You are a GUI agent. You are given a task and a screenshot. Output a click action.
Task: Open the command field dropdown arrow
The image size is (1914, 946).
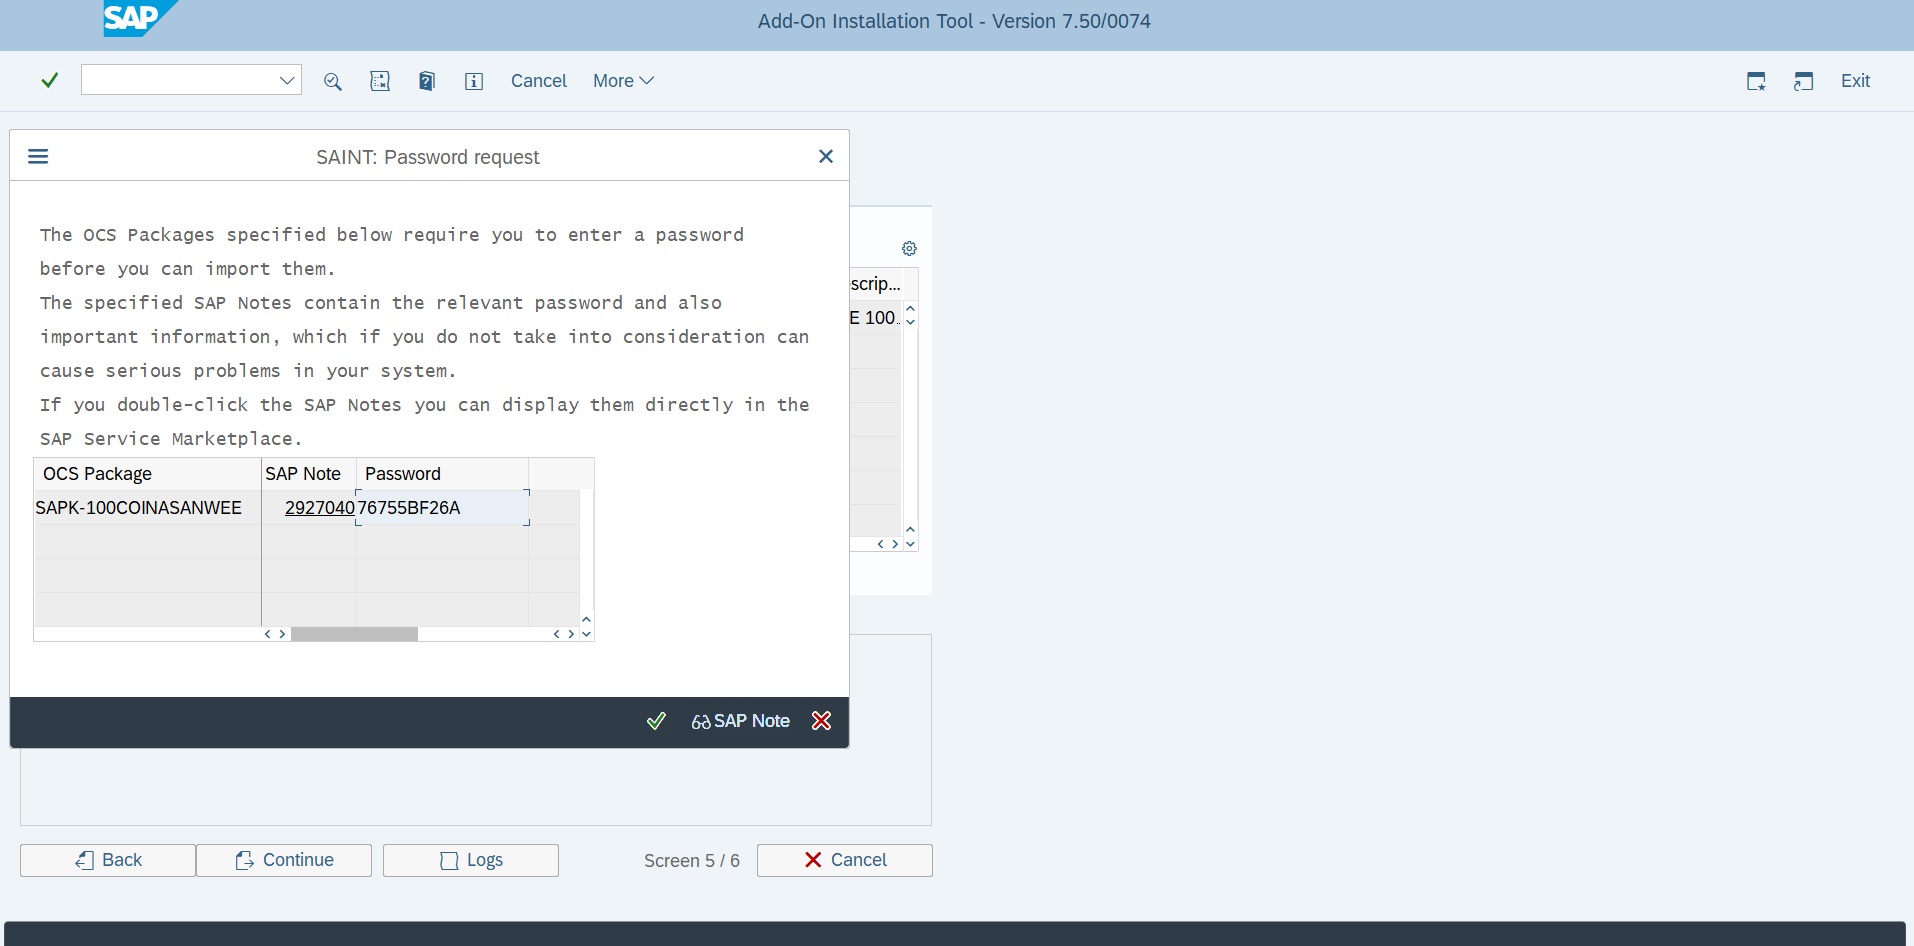click(x=287, y=80)
